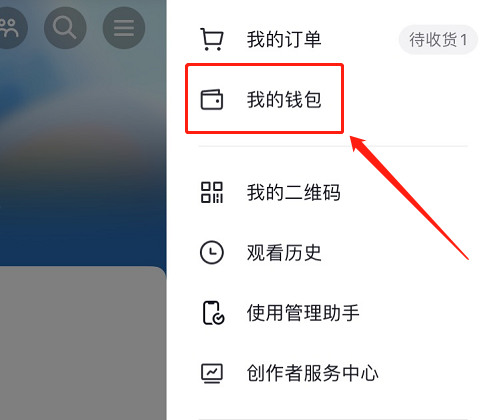Click the shopping cart icon
Image resolution: width=499 pixels, height=420 pixels.
(x=212, y=39)
